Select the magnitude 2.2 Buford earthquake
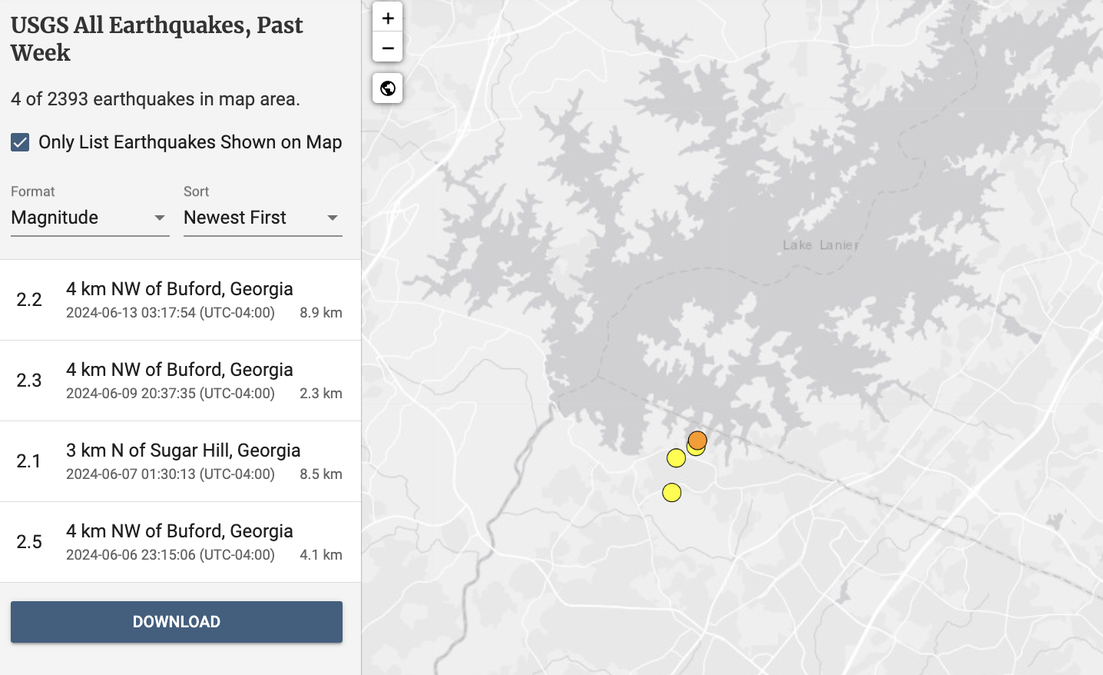The image size is (1103, 675). pos(180,300)
